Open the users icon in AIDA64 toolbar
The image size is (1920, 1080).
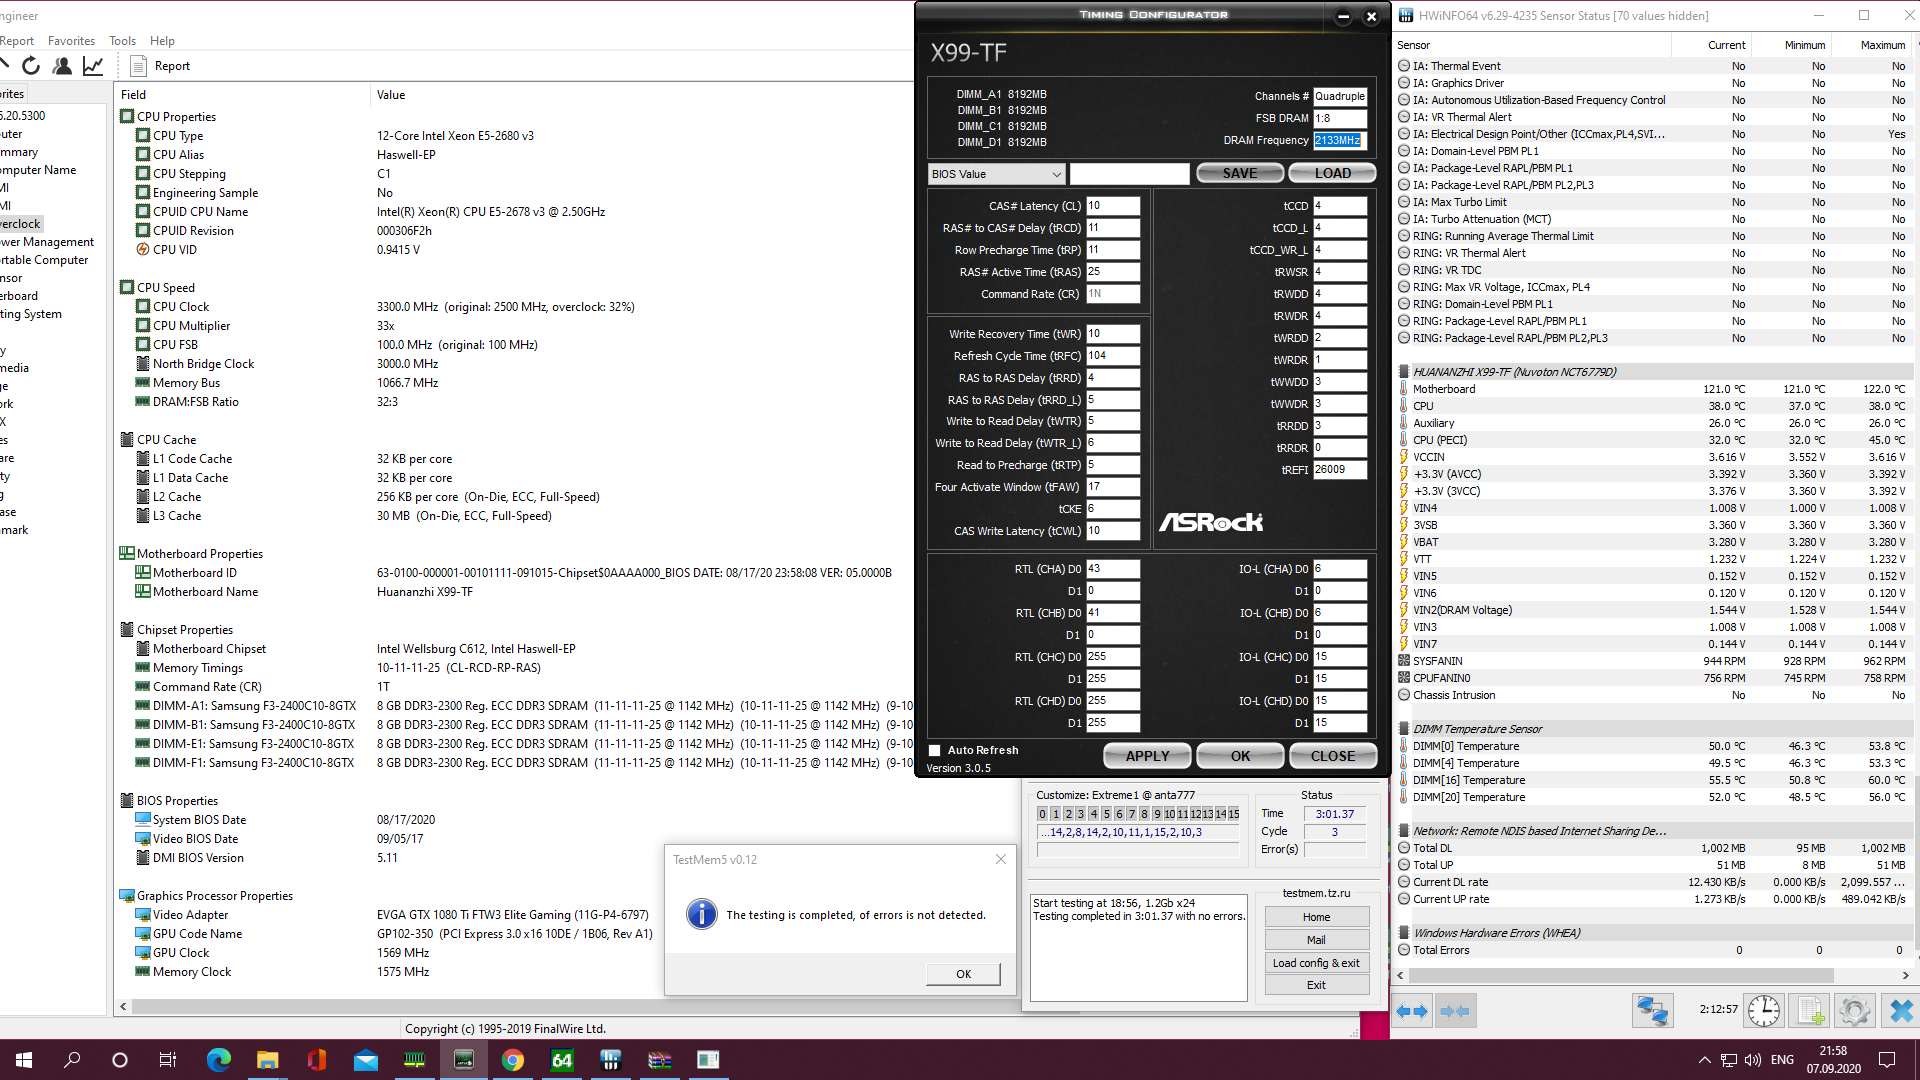[62, 66]
